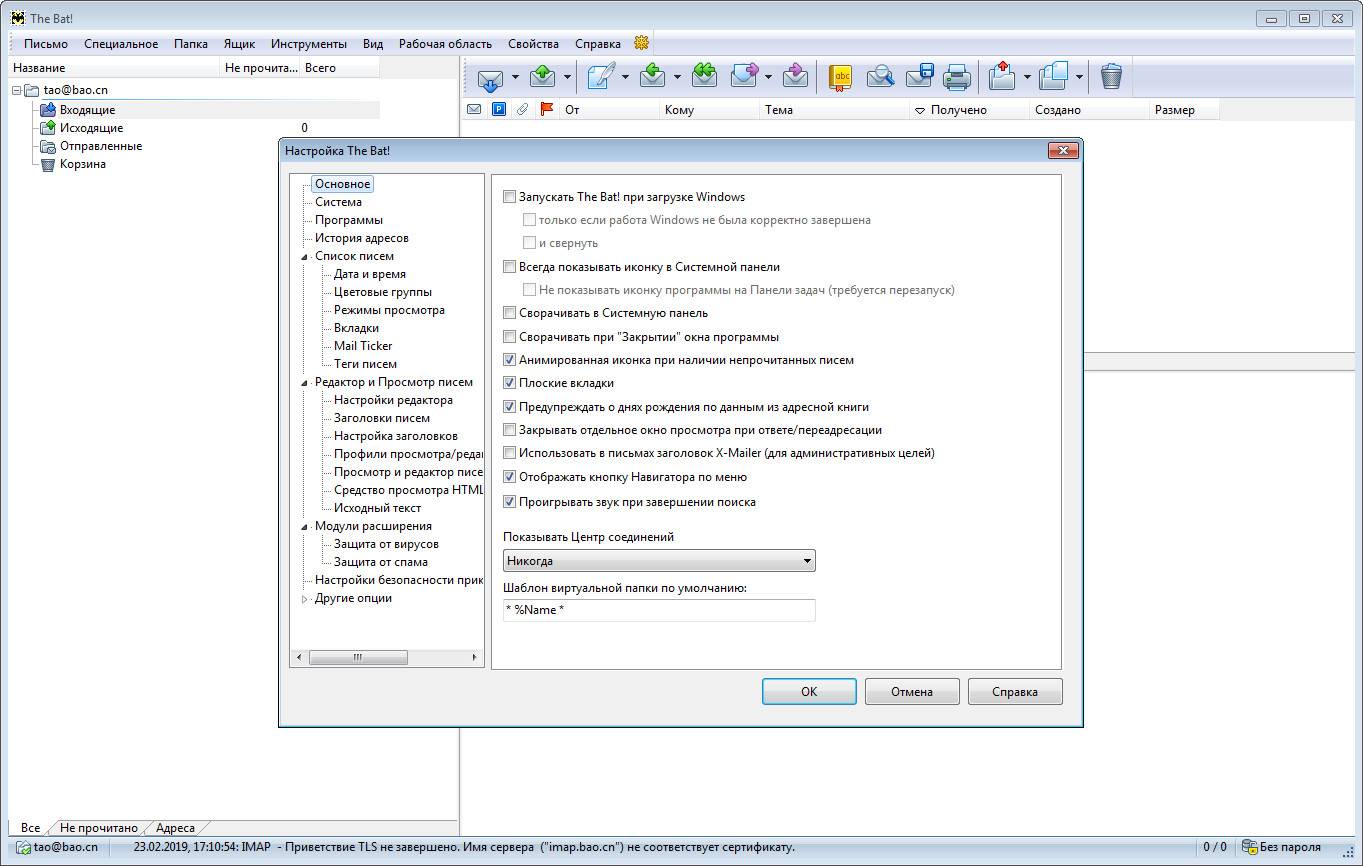Open the Рабочая область menu
The image size is (1363, 866).
(x=445, y=44)
